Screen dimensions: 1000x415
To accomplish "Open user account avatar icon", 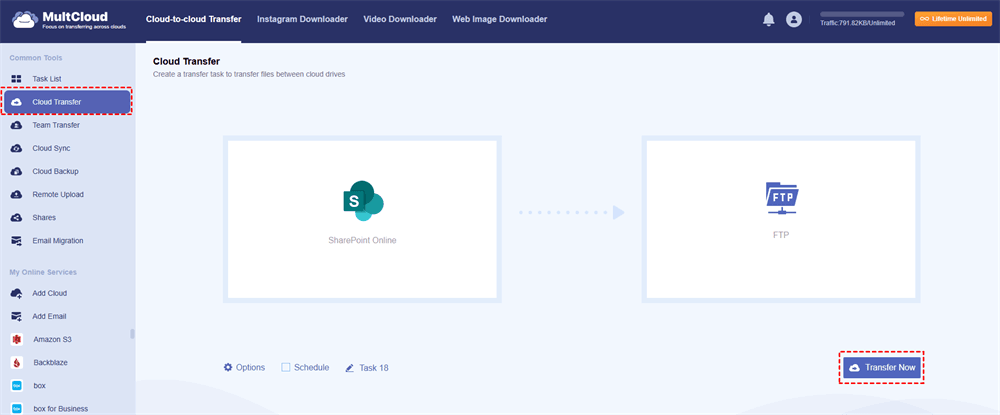I will pos(793,20).
